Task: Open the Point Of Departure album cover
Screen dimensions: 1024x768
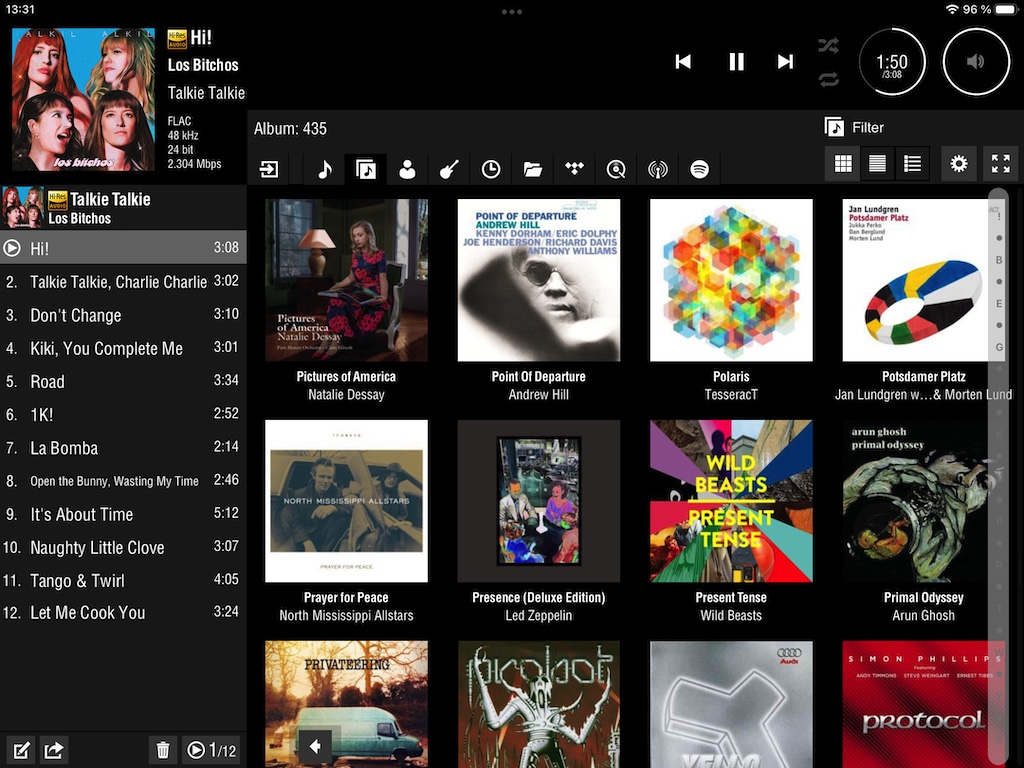Action: [x=539, y=280]
